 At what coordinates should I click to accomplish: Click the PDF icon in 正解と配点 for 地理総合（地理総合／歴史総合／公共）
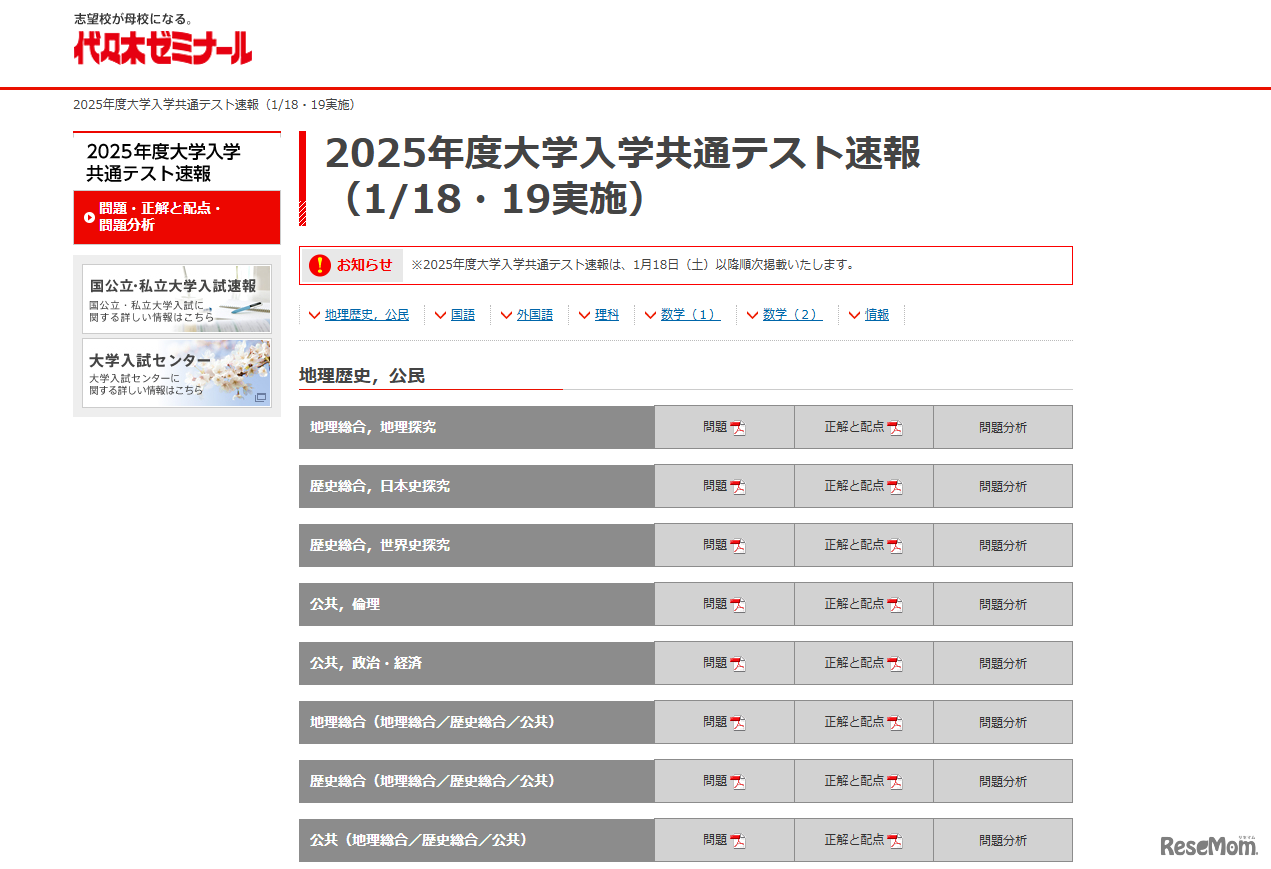coord(897,721)
